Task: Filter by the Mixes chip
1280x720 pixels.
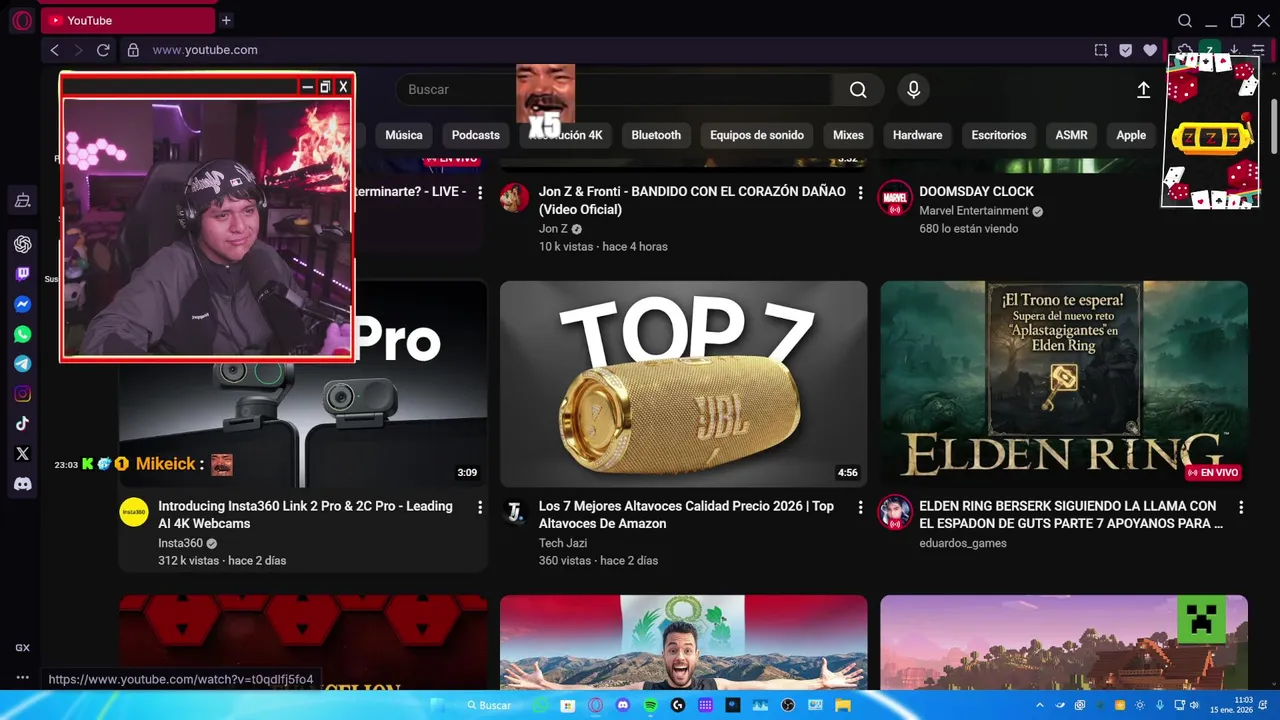Action: pyautogui.click(x=848, y=135)
